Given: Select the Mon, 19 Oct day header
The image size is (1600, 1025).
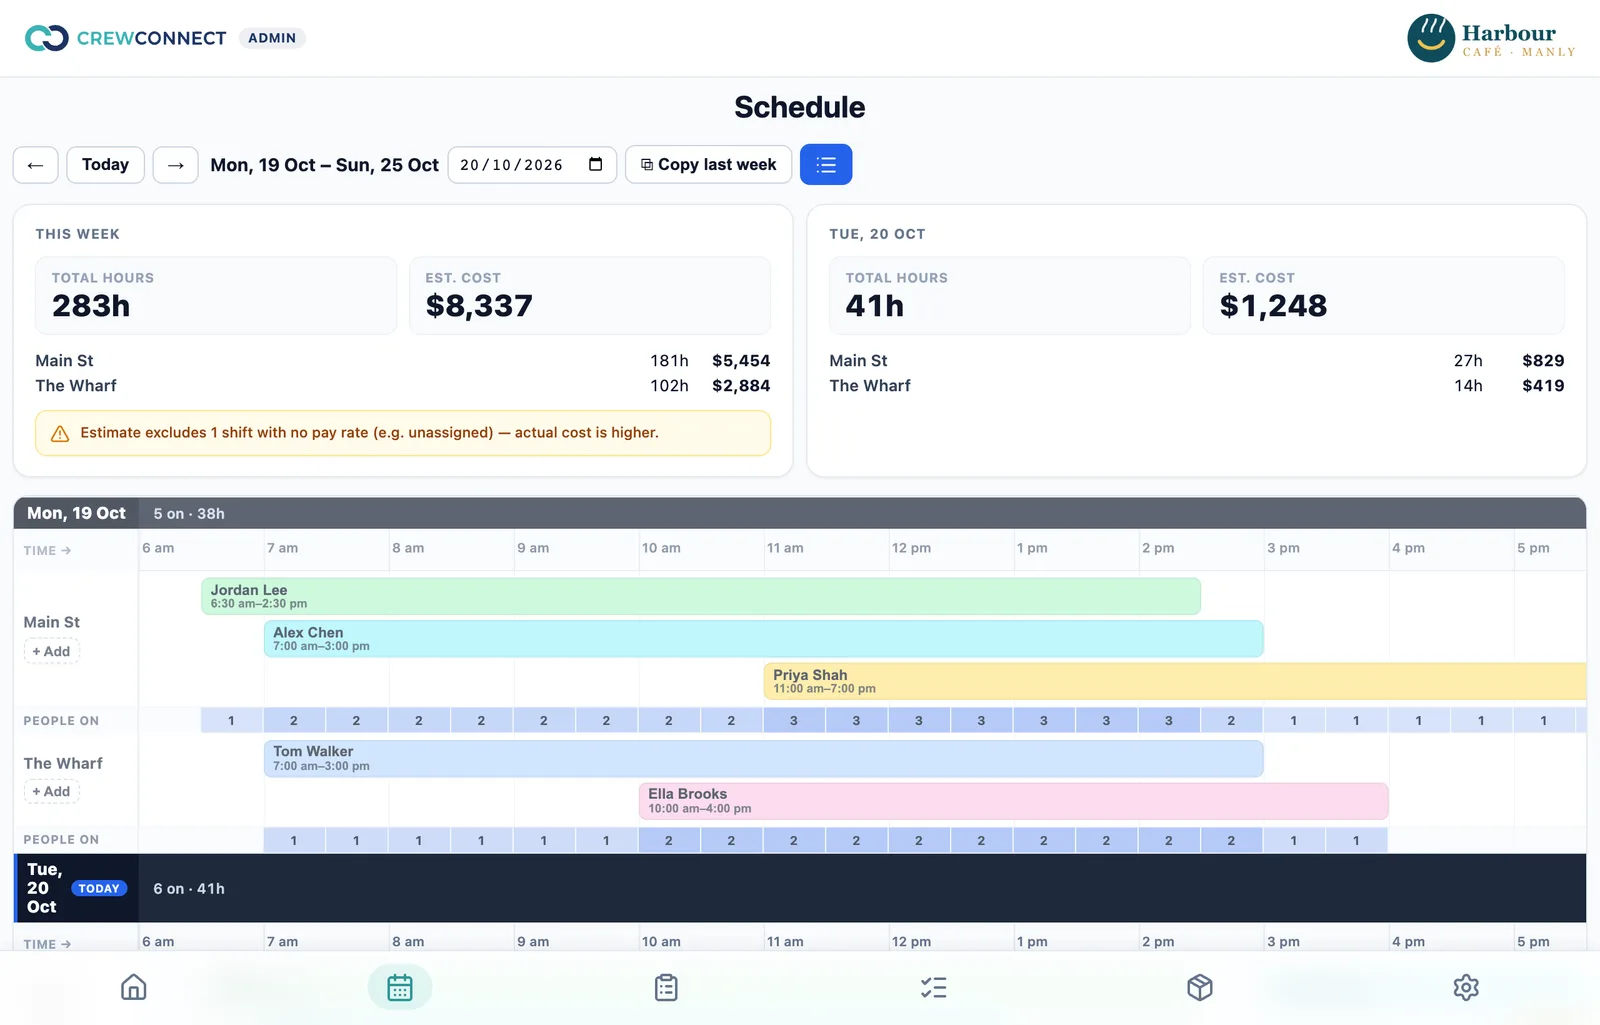Looking at the screenshot, I should click(76, 513).
